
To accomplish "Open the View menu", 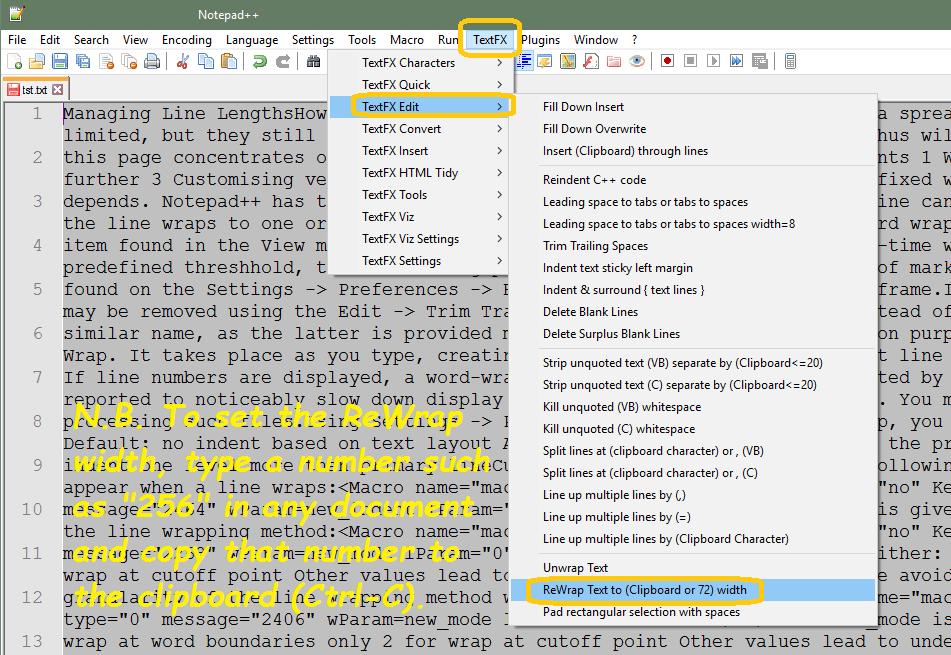I will click(x=135, y=40).
